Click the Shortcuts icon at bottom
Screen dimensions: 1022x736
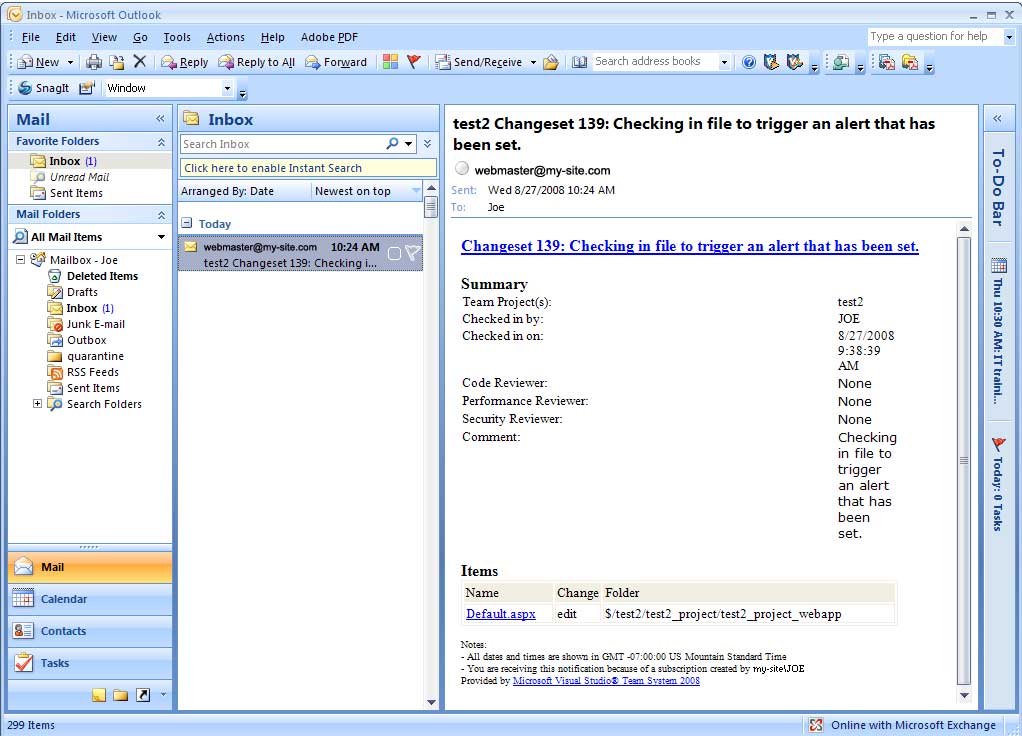[x=143, y=695]
